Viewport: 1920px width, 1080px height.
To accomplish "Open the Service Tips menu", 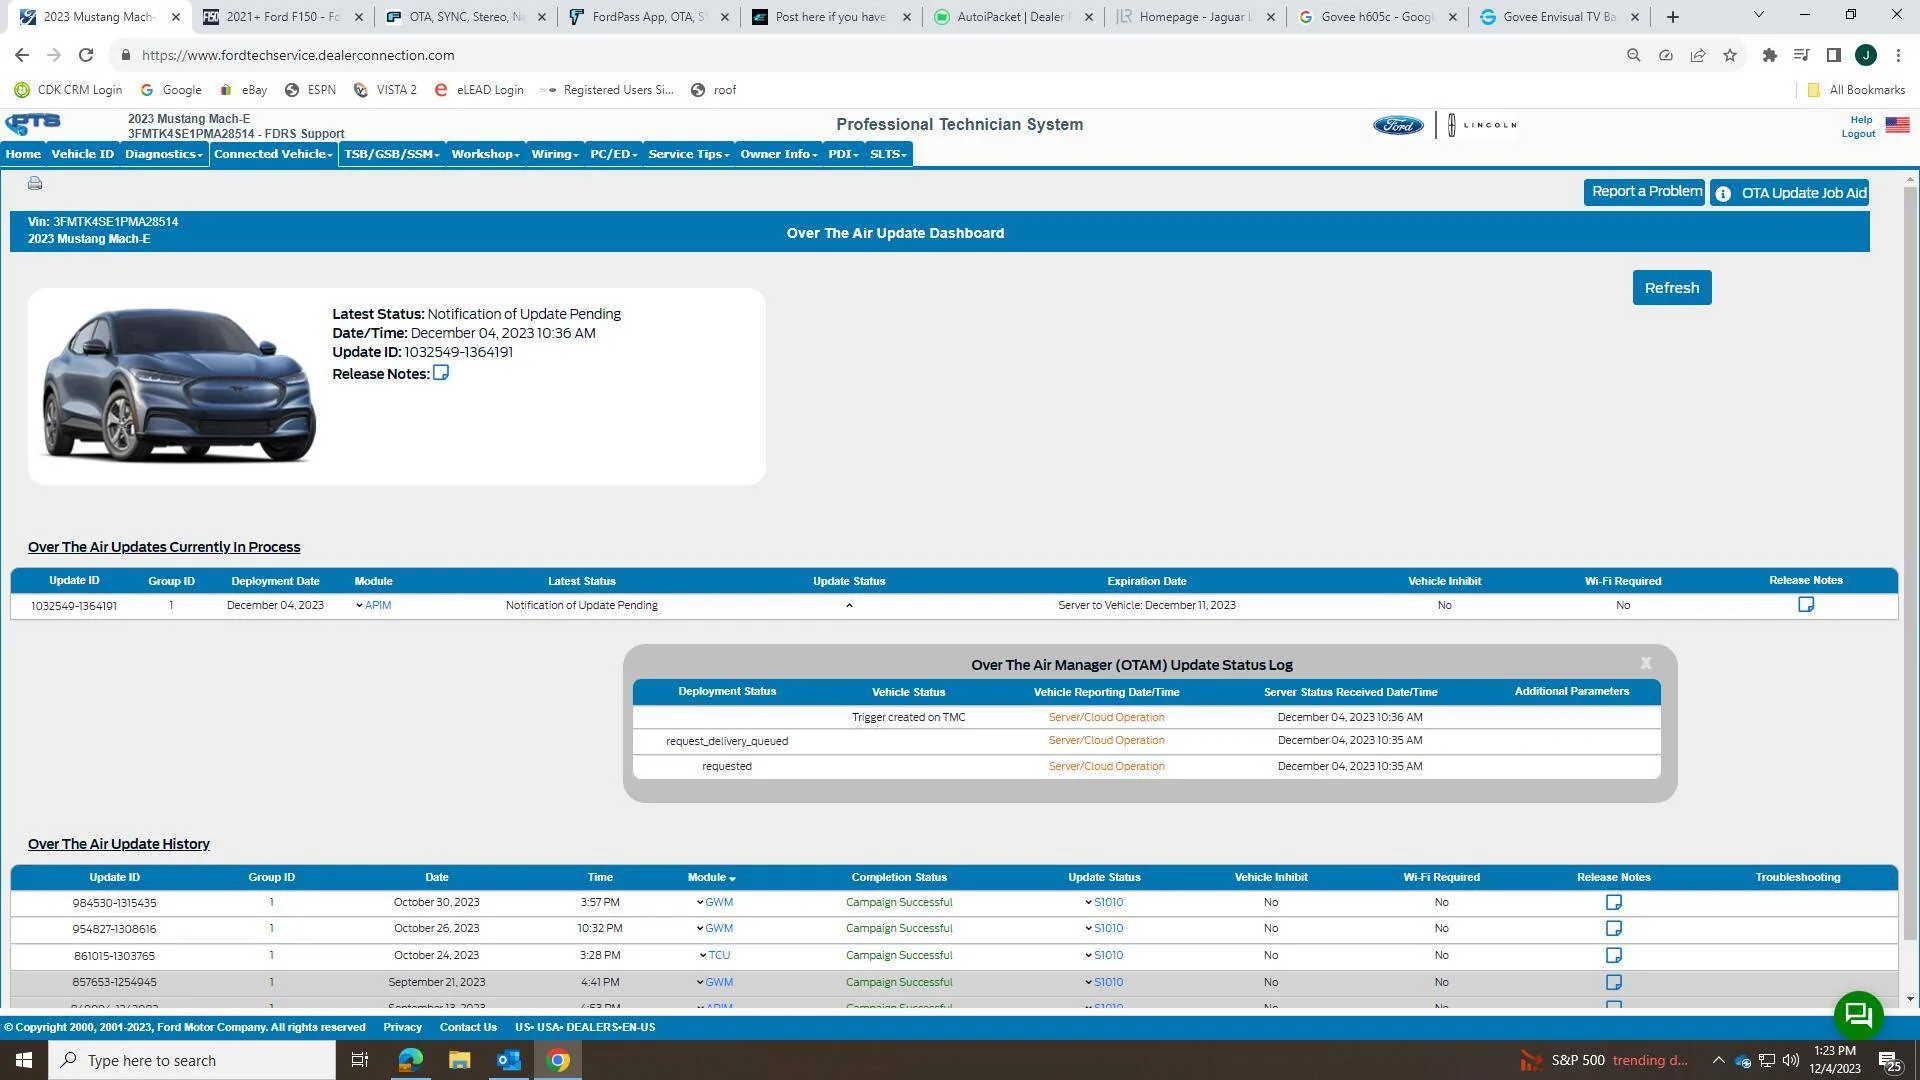I will click(x=689, y=154).
